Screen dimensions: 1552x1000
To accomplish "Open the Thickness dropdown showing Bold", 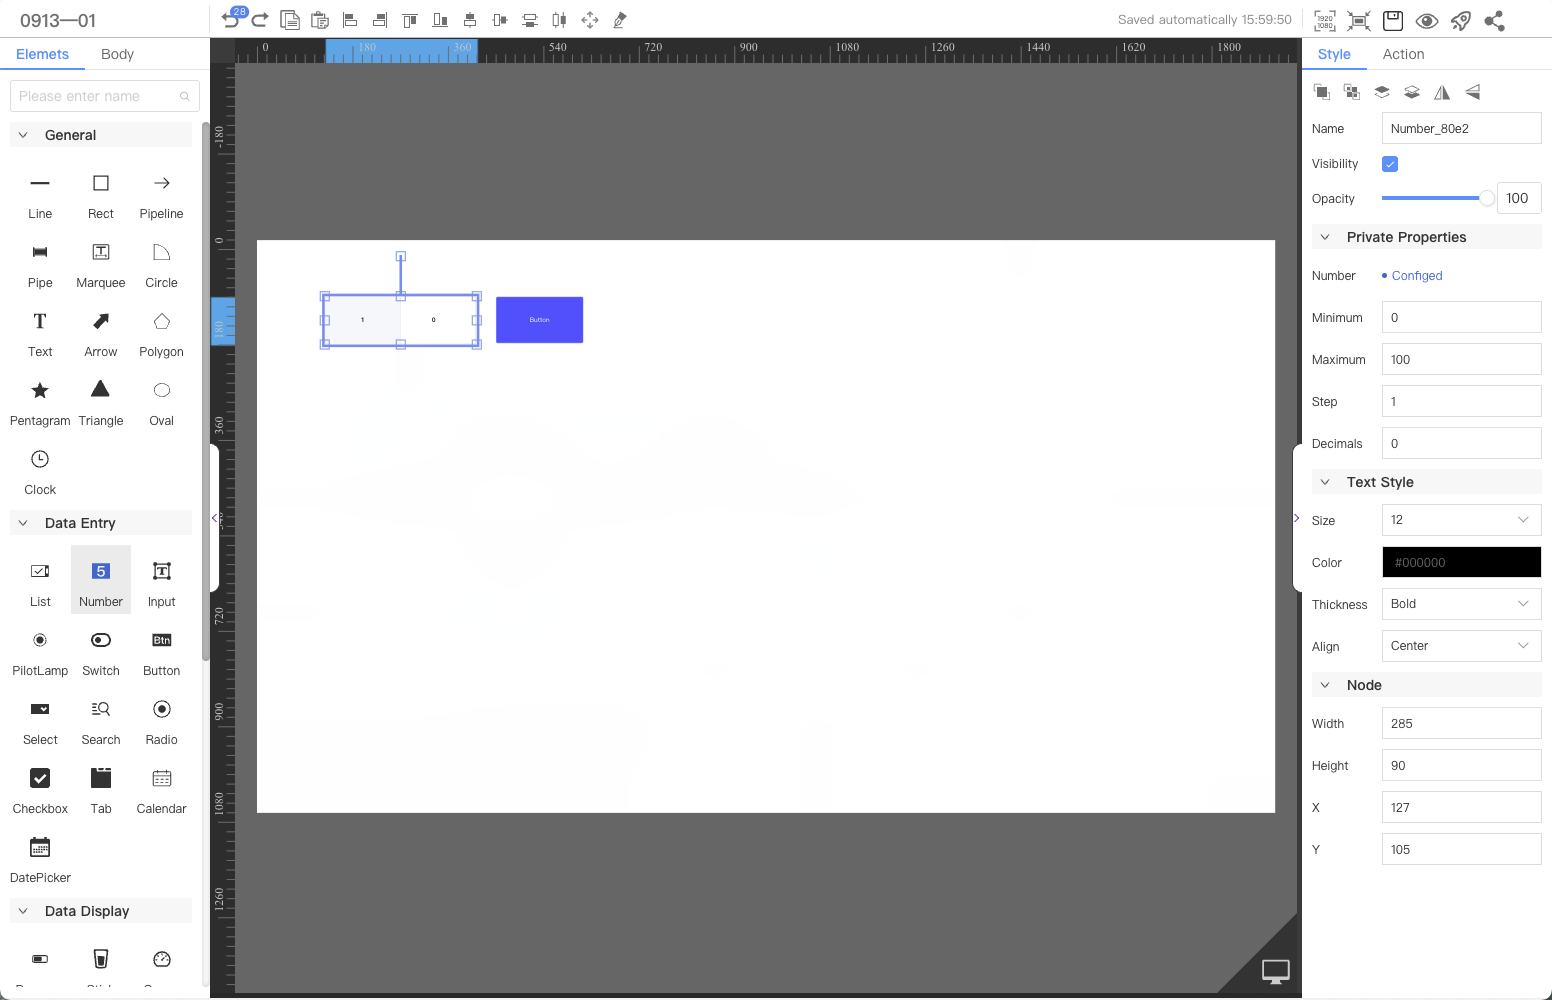I will tap(1461, 604).
